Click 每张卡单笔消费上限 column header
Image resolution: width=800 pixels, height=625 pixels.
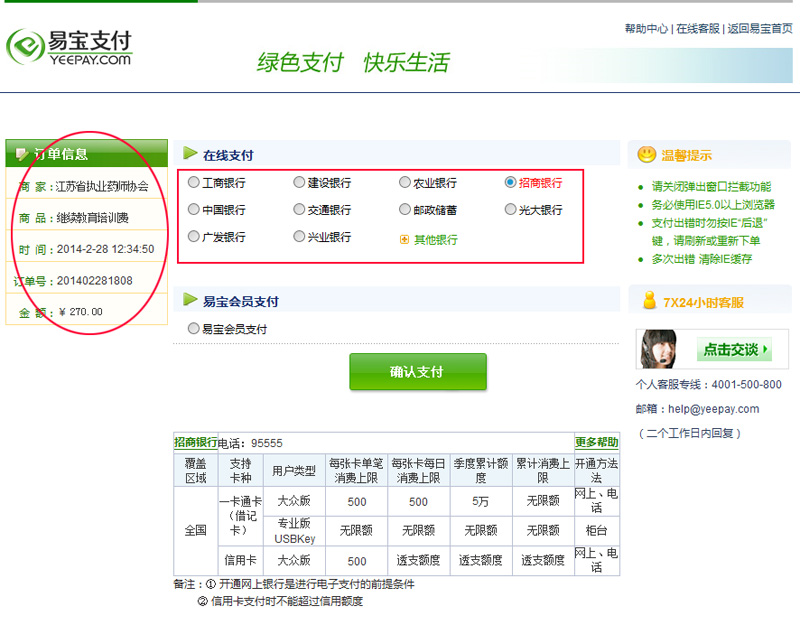tap(356, 470)
